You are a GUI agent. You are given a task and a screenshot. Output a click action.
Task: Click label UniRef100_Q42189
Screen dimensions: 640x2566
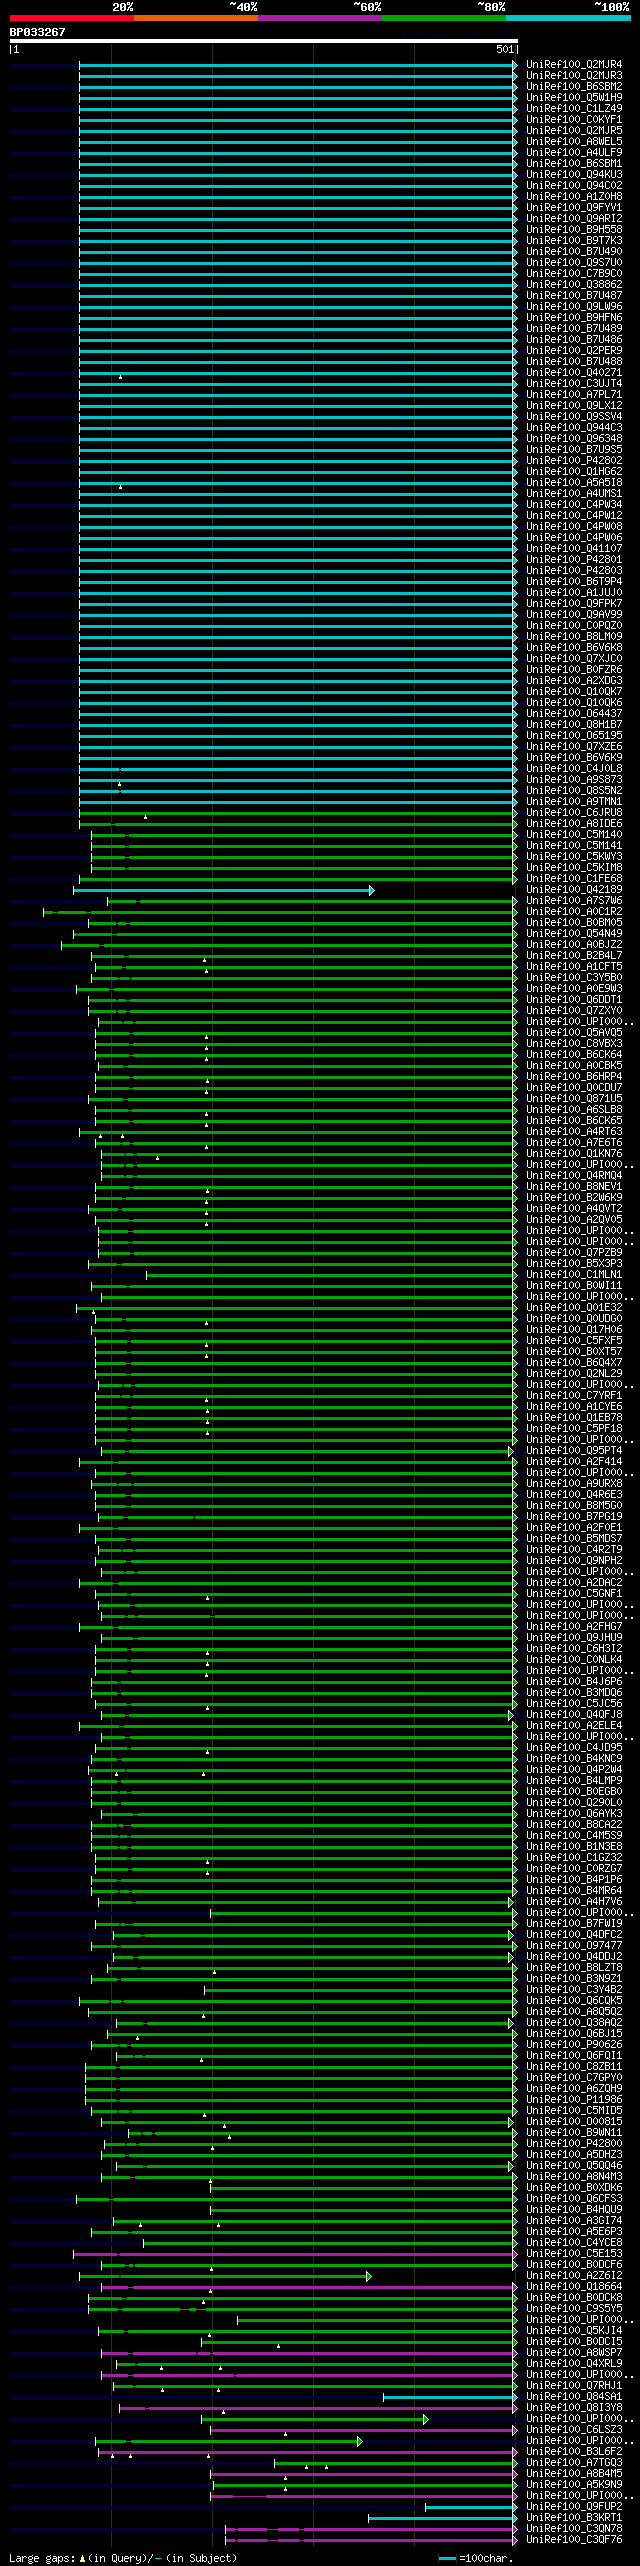point(574,890)
